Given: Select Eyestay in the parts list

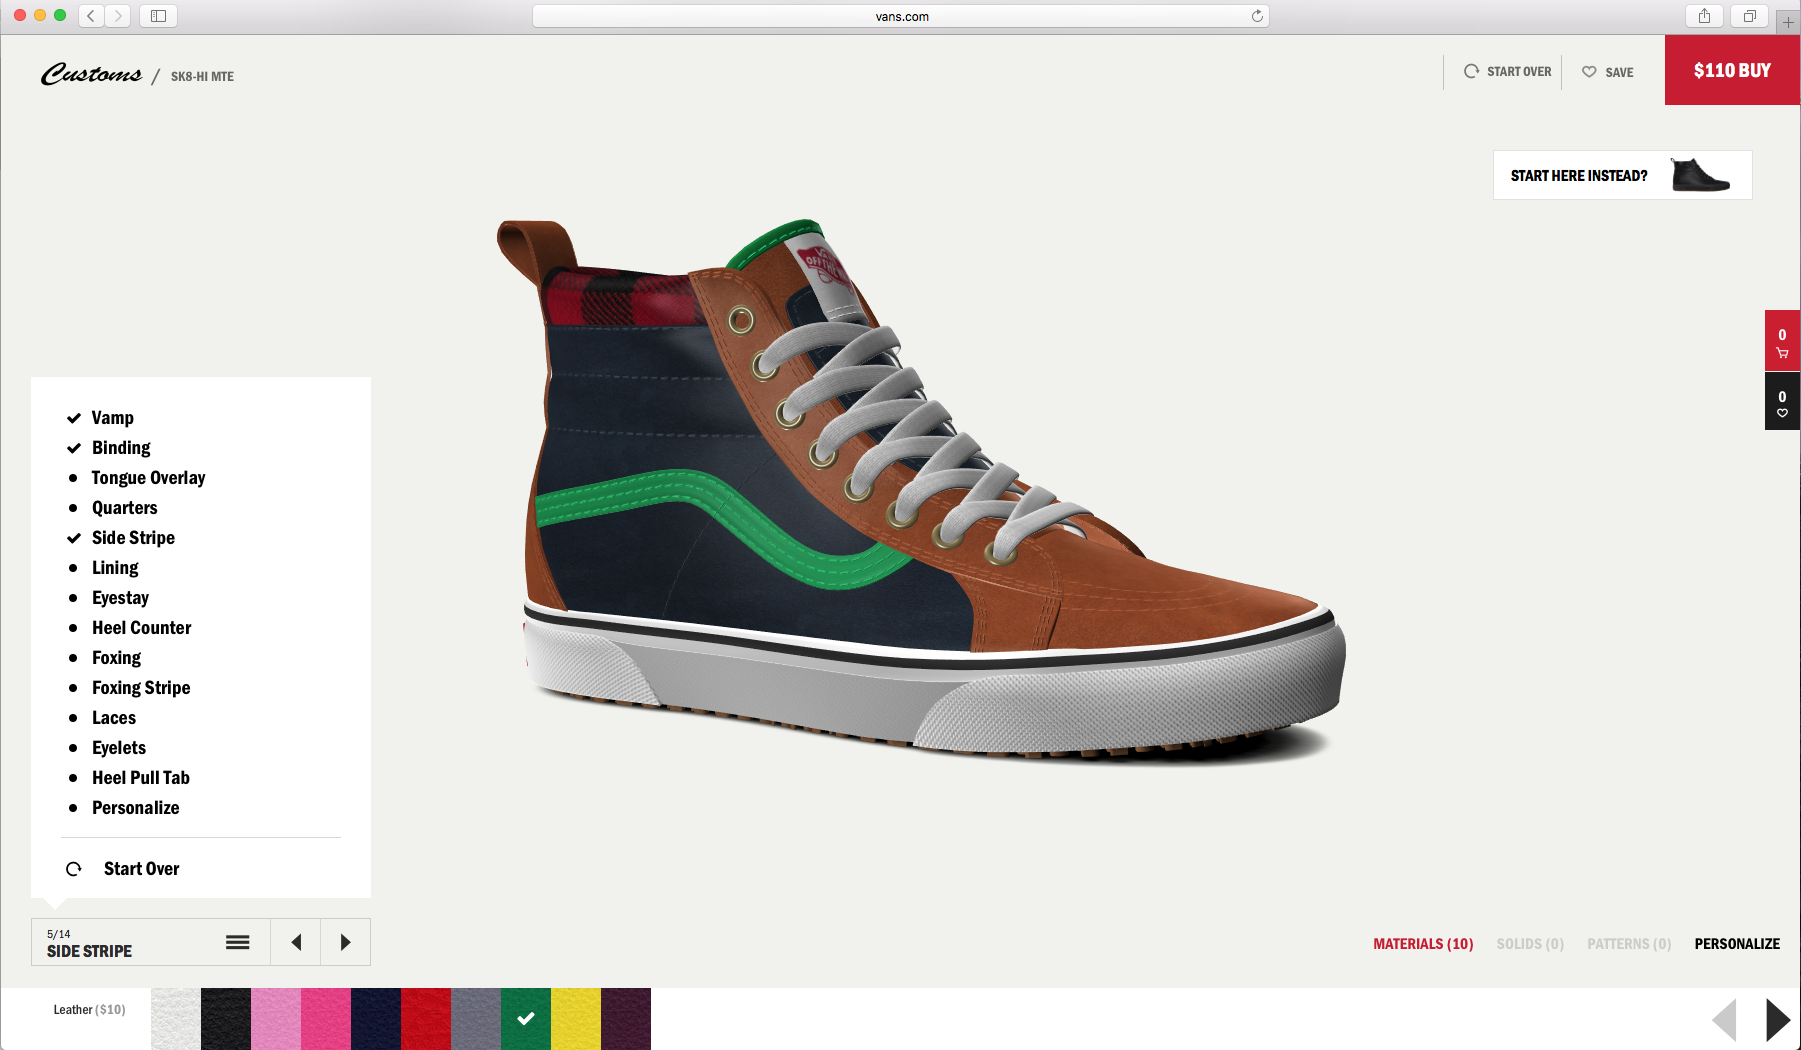Looking at the screenshot, I should 120,598.
